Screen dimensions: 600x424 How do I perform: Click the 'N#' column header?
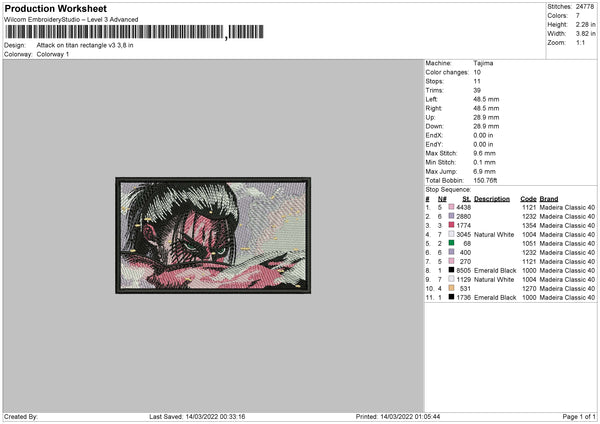(x=442, y=199)
